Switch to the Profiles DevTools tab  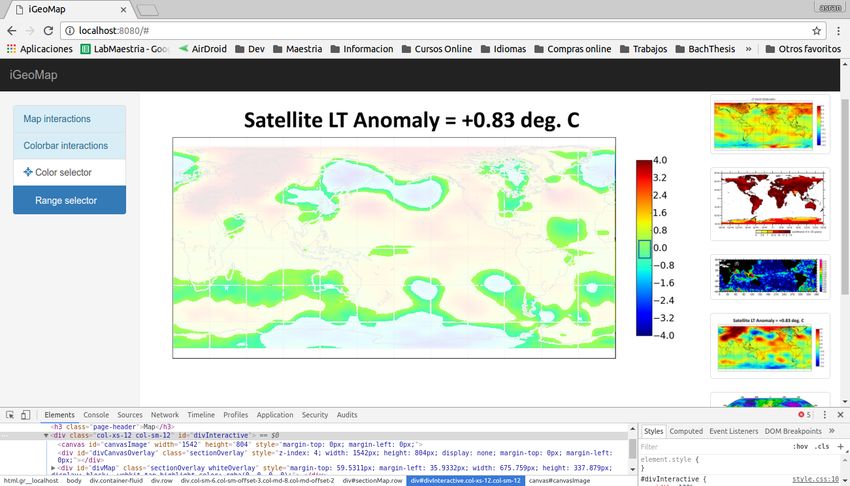(235, 414)
